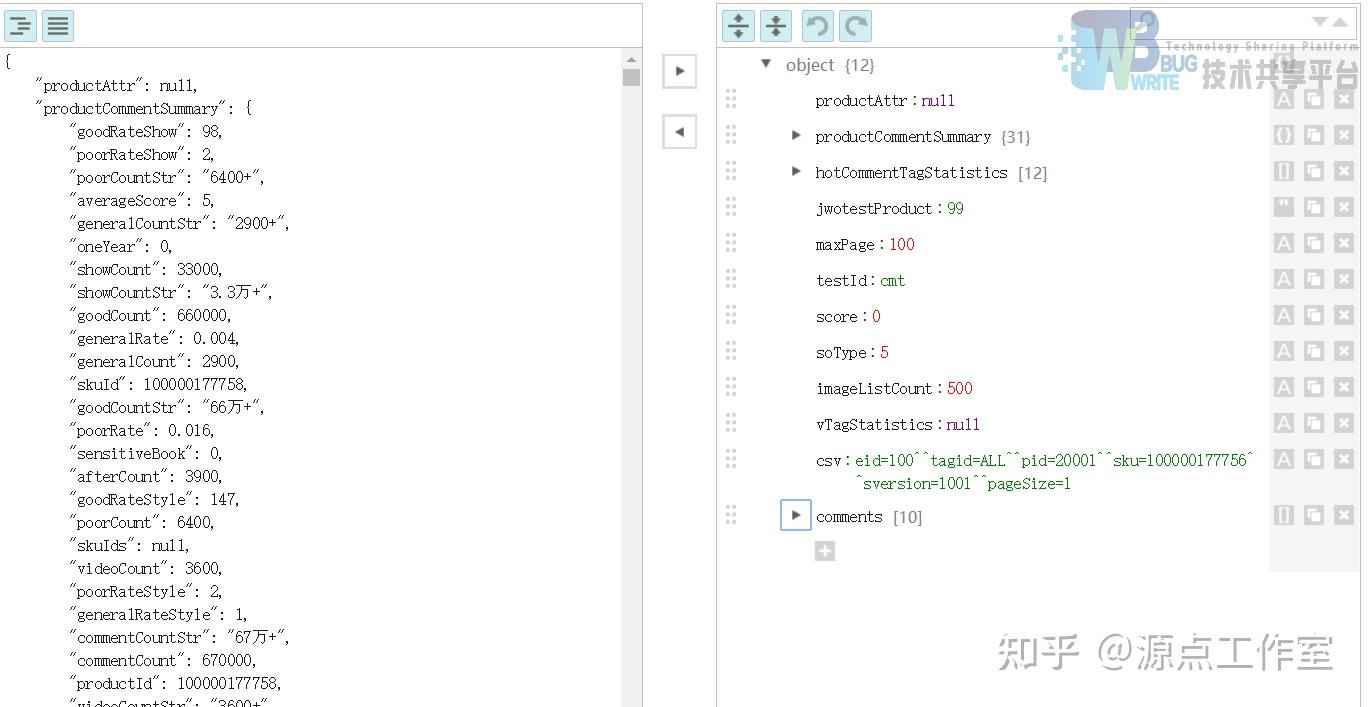Viewport: 1368px width, 707px height.
Task: Click the csv value string in tree
Action: coord(1054,471)
